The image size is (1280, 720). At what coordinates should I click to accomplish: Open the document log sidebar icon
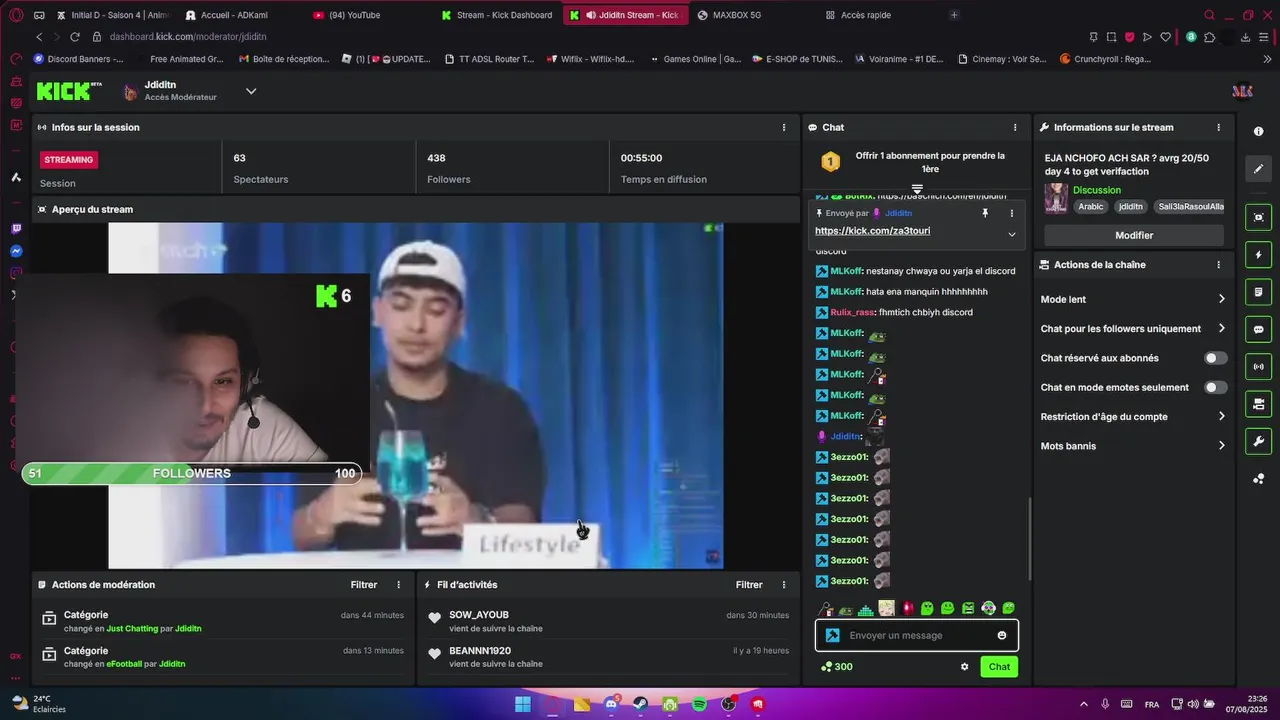[1258, 292]
